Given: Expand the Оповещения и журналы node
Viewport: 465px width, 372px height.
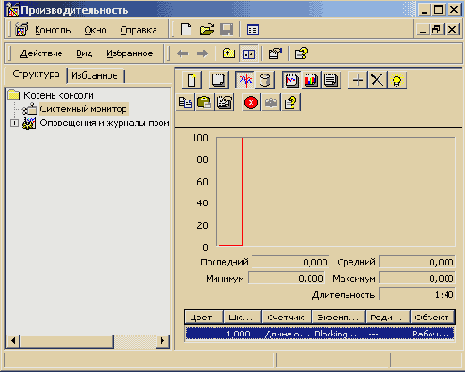Looking at the screenshot, I should tap(14, 123).
